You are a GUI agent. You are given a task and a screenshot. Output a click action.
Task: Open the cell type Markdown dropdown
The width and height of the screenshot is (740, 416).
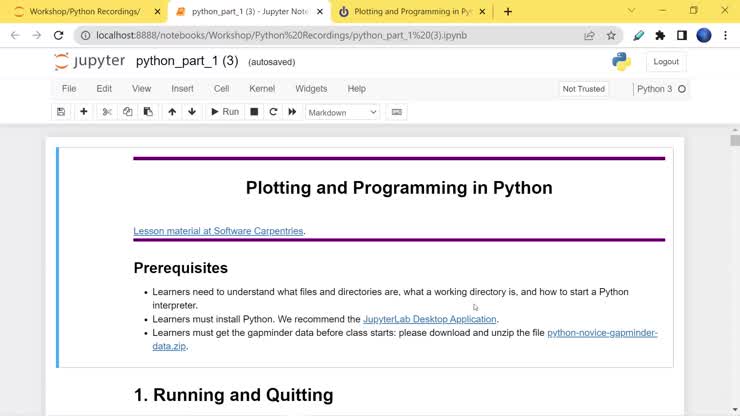coord(342,112)
